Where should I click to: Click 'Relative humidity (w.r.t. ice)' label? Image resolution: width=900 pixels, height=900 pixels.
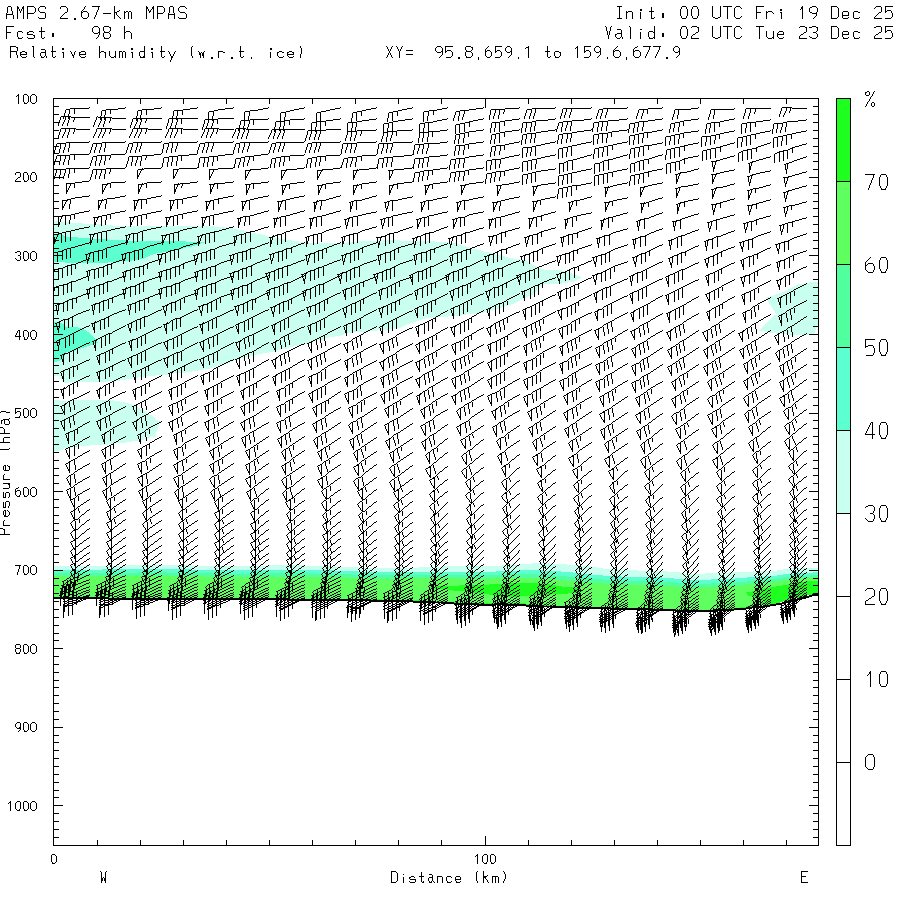pos(156,53)
